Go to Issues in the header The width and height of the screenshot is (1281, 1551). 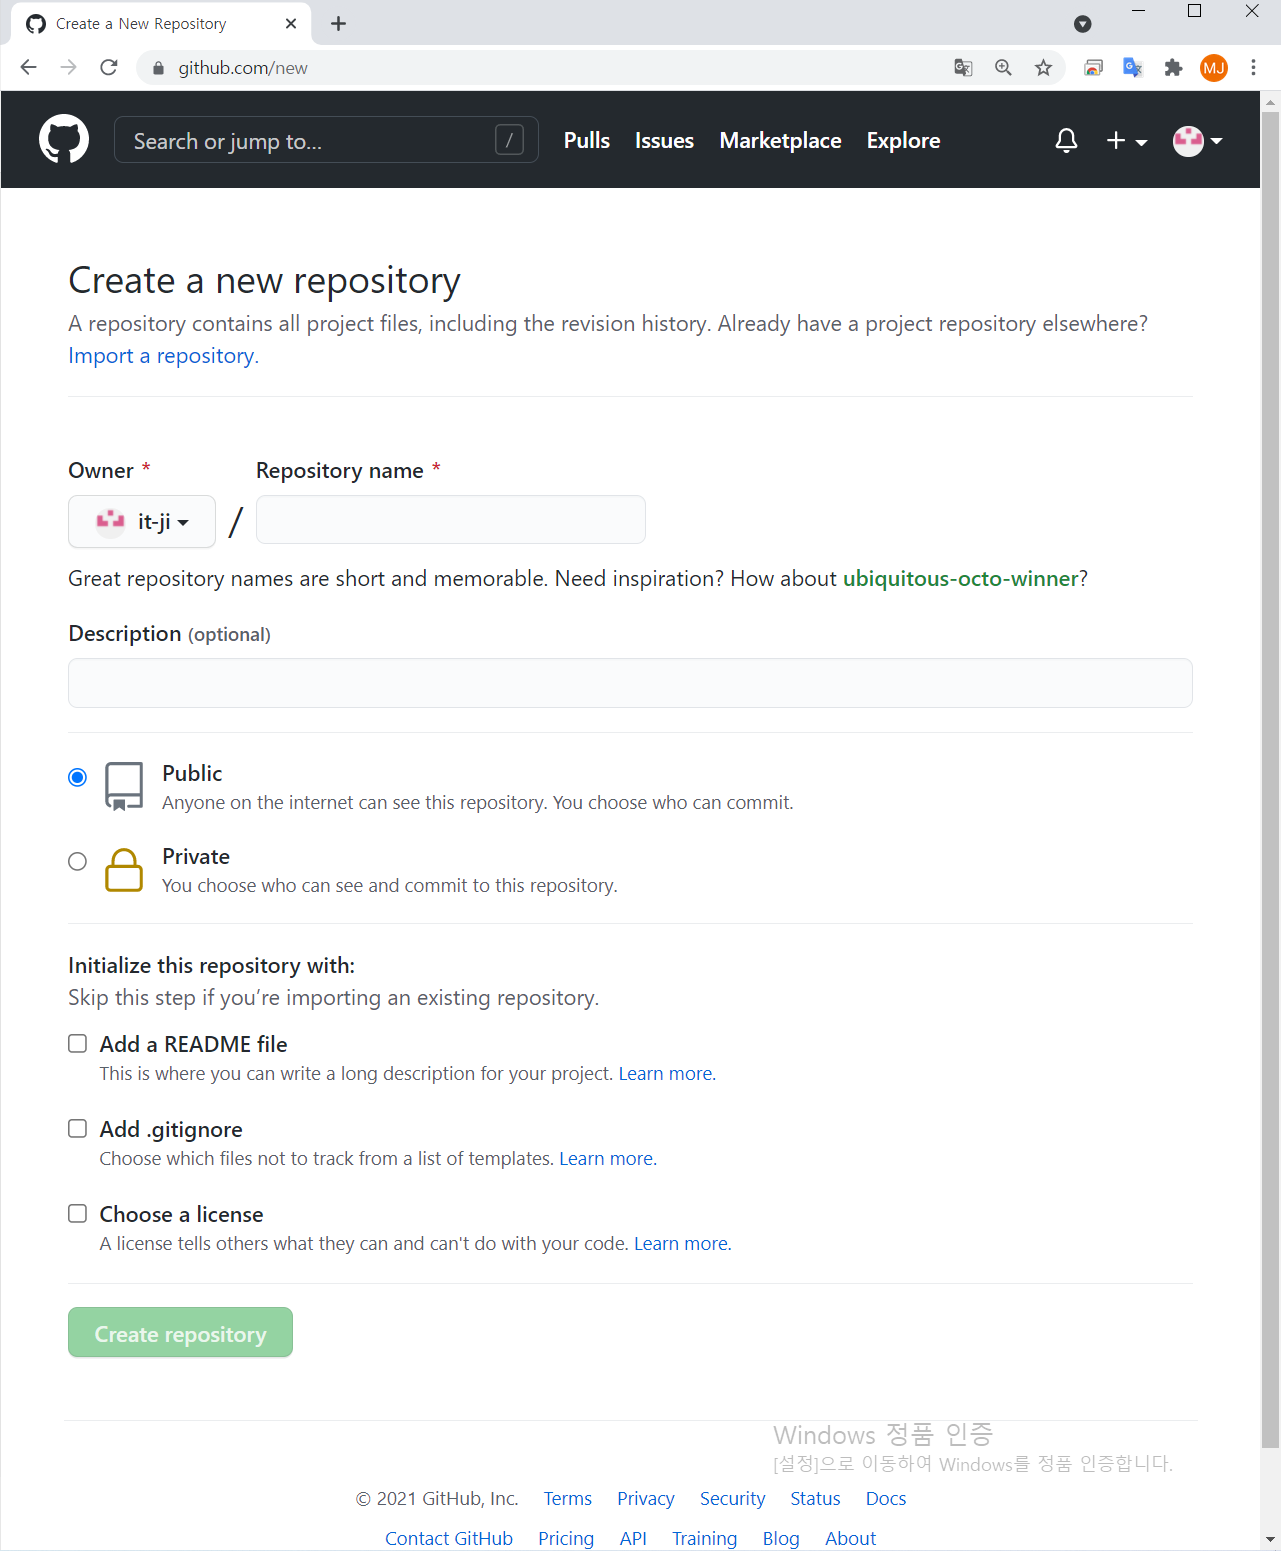coord(664,140)
